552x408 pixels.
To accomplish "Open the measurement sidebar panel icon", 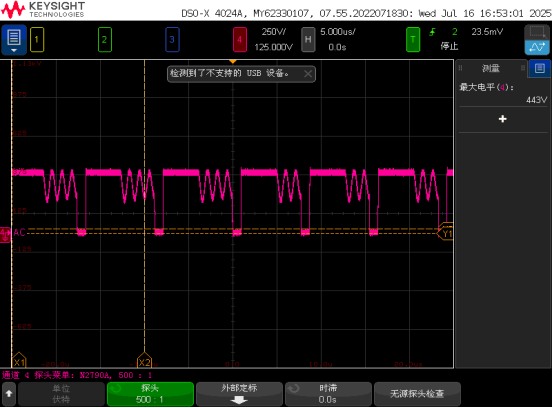I will [x=540, y=68].
